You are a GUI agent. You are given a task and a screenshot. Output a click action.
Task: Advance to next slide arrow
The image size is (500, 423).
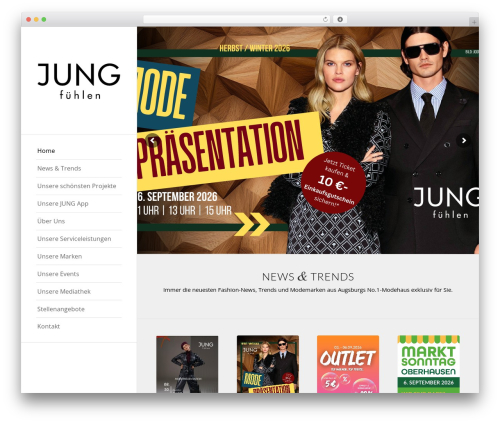[463, 141]
